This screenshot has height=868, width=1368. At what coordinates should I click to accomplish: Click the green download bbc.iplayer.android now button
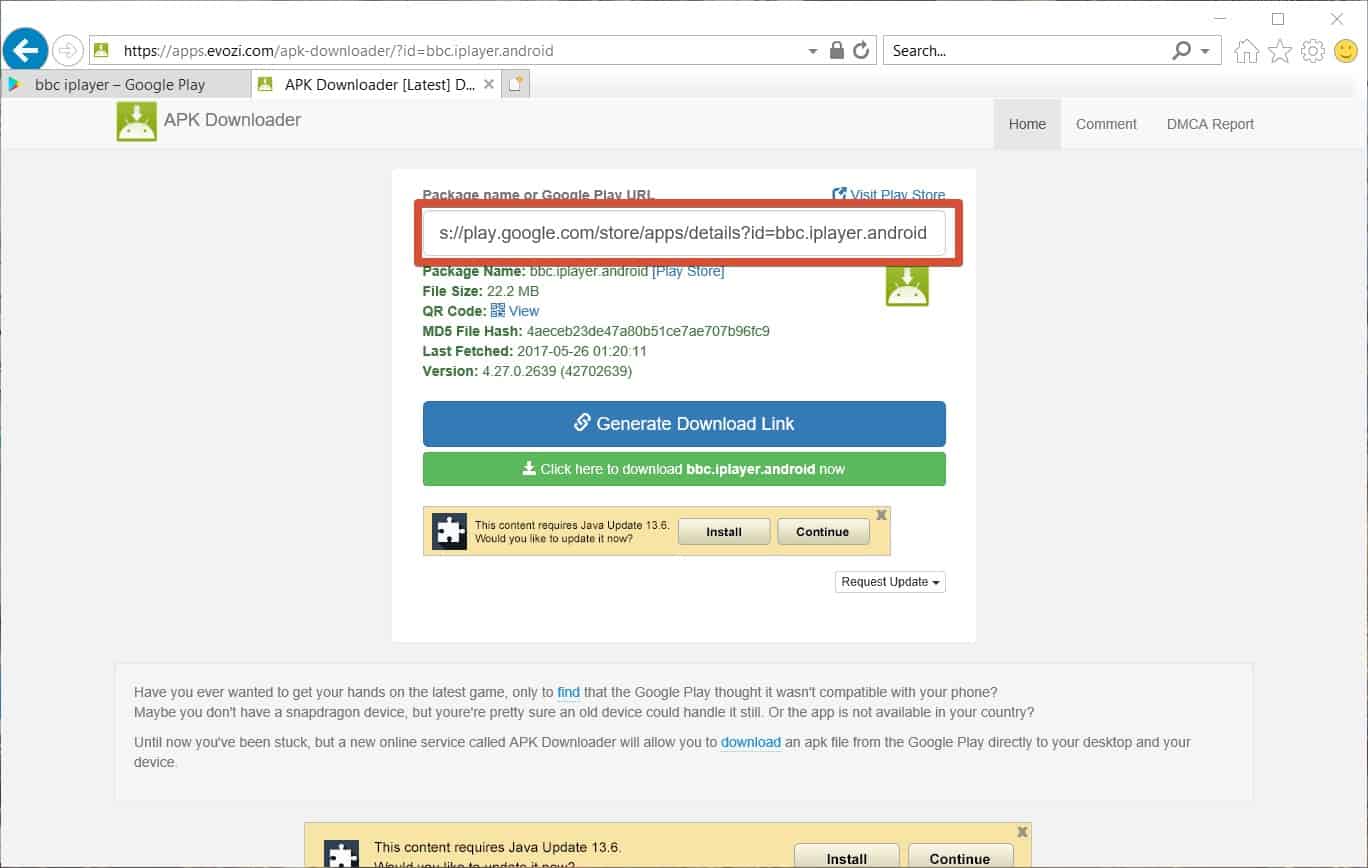(x=684, y=469)
